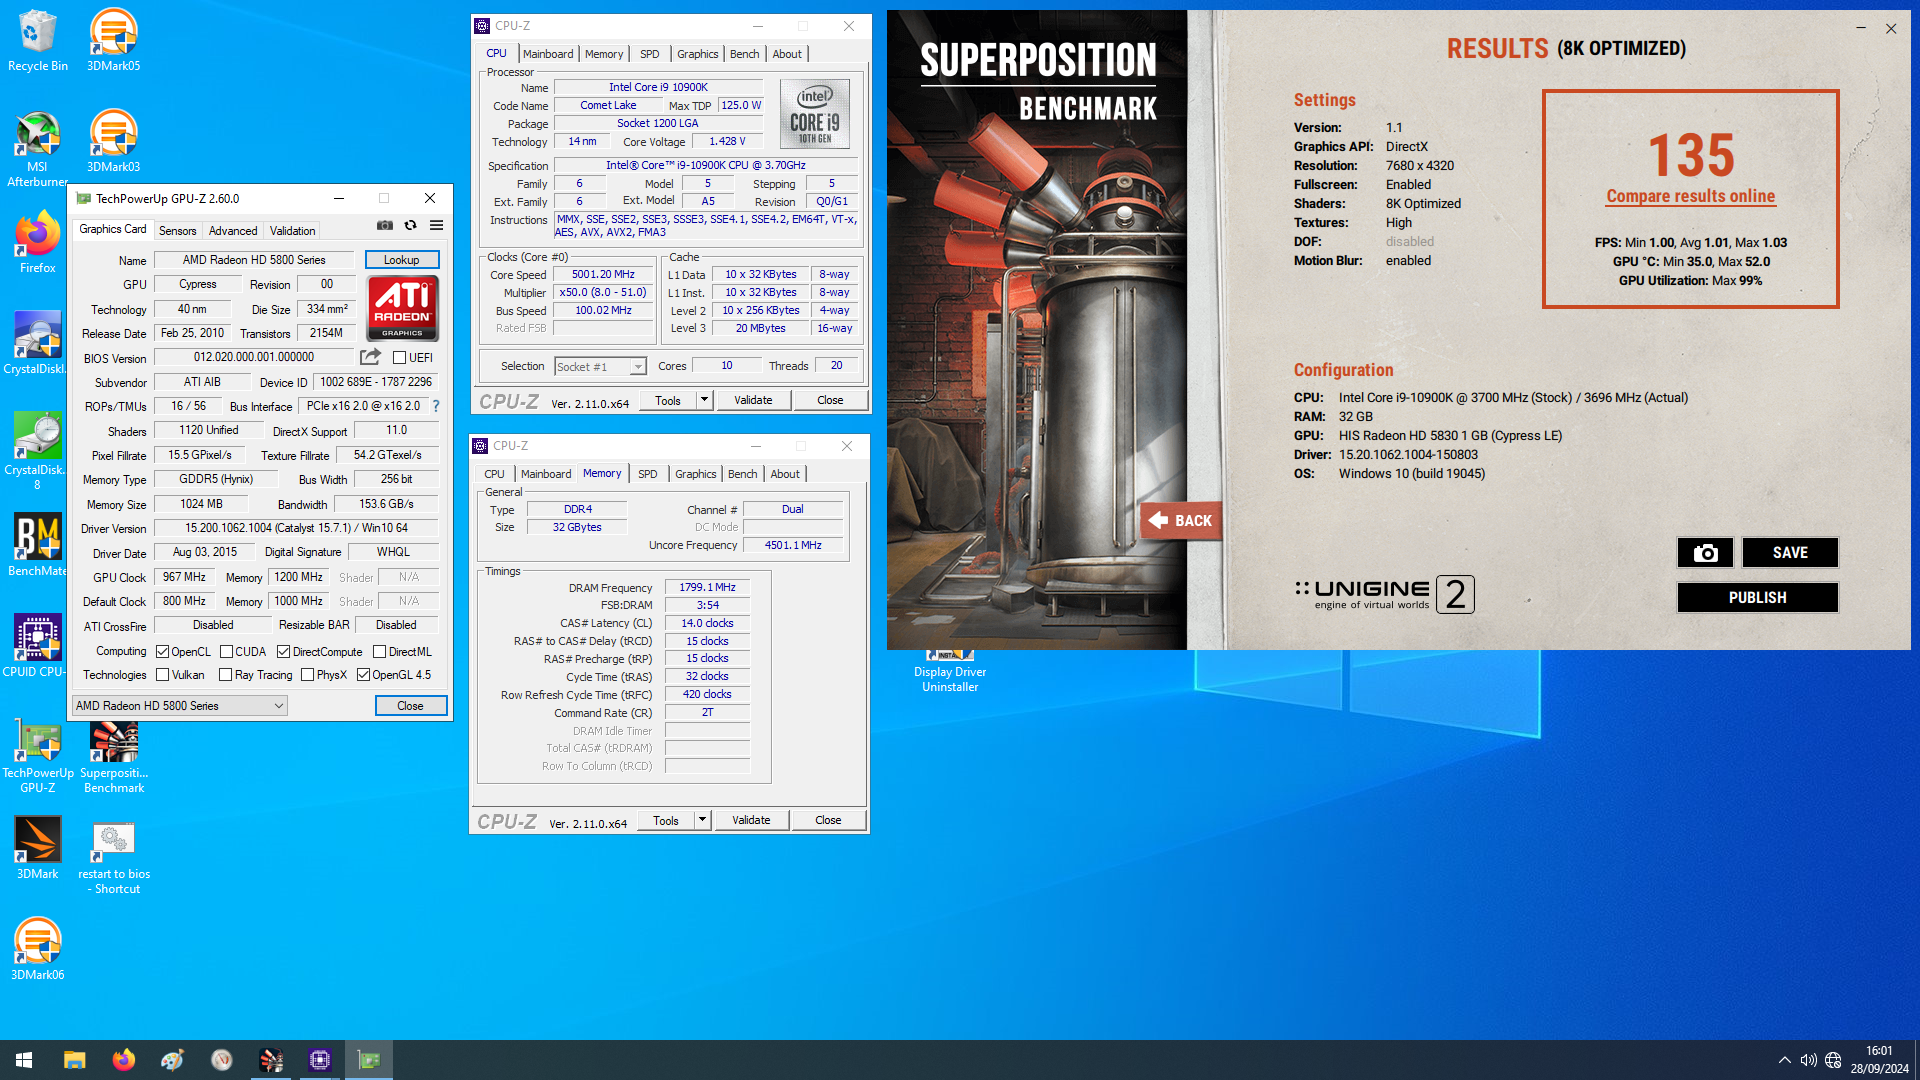Open the 3DMark03 desktop shortcut

(x=113, y=141)
